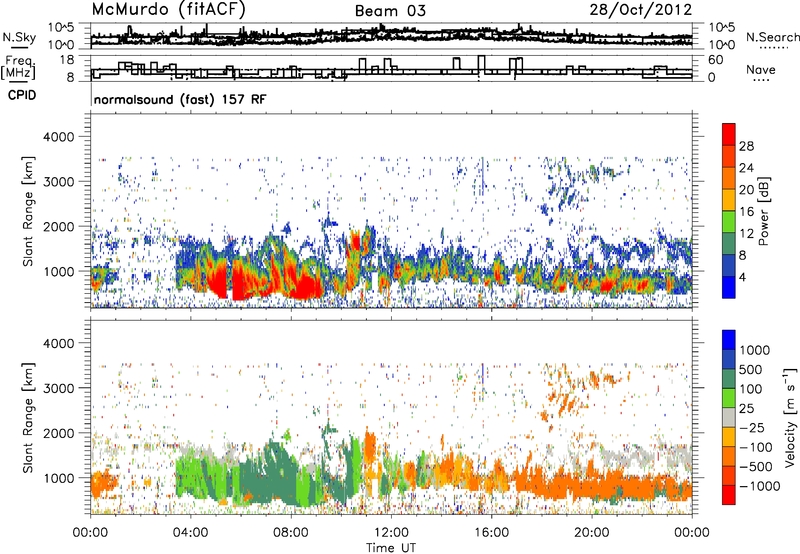Click the red top segment of power colorbar
Image resolution: width=800 pixels, height=554 pixels.
coord(729,135)
